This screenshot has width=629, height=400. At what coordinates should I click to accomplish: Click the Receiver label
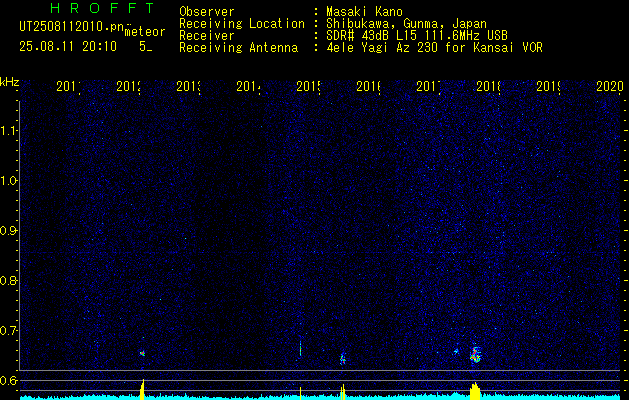tap(207, 36)
